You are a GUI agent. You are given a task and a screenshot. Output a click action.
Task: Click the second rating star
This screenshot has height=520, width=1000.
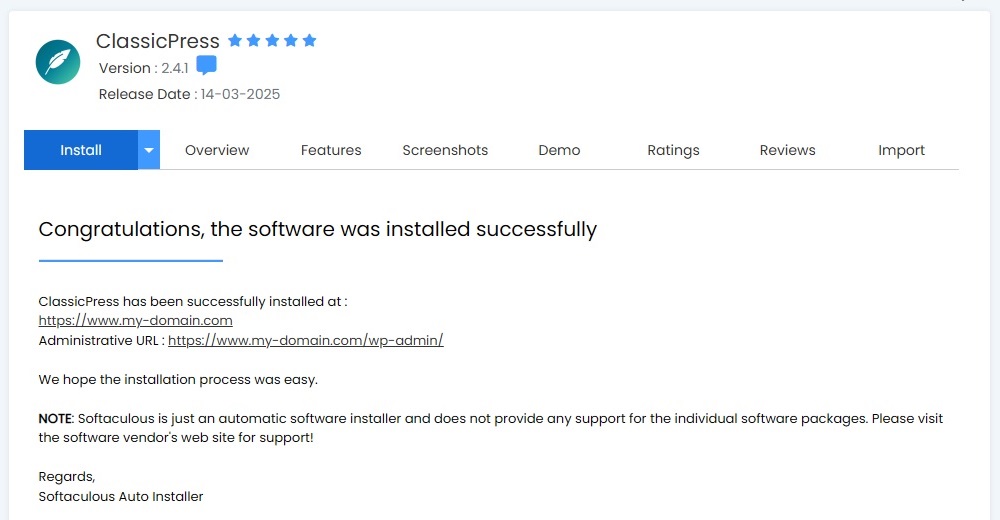254,41
